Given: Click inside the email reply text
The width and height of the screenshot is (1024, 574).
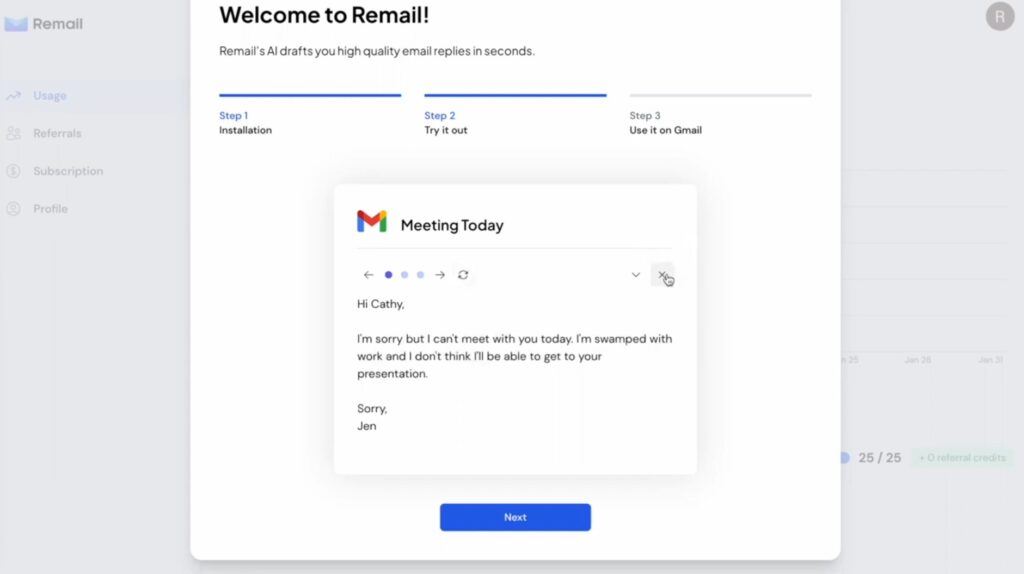Looking at the screenshot, I should pyautogui.click(x=515, y=364).
